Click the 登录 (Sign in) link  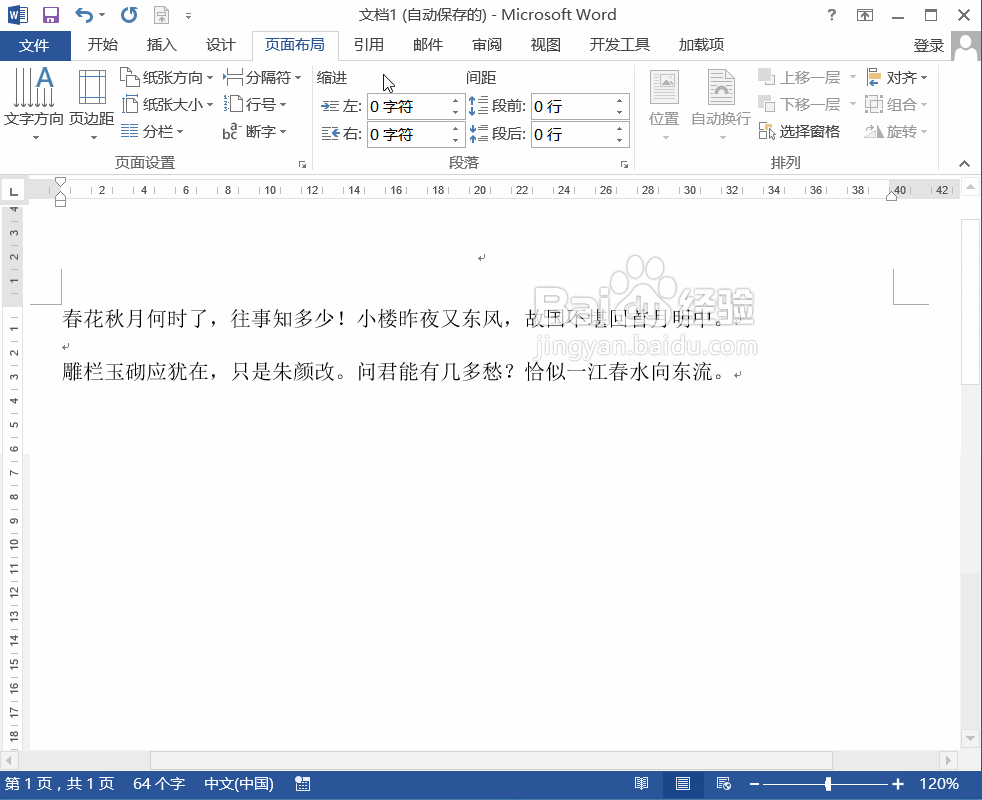pyautogui.click(x=929, y=45)
